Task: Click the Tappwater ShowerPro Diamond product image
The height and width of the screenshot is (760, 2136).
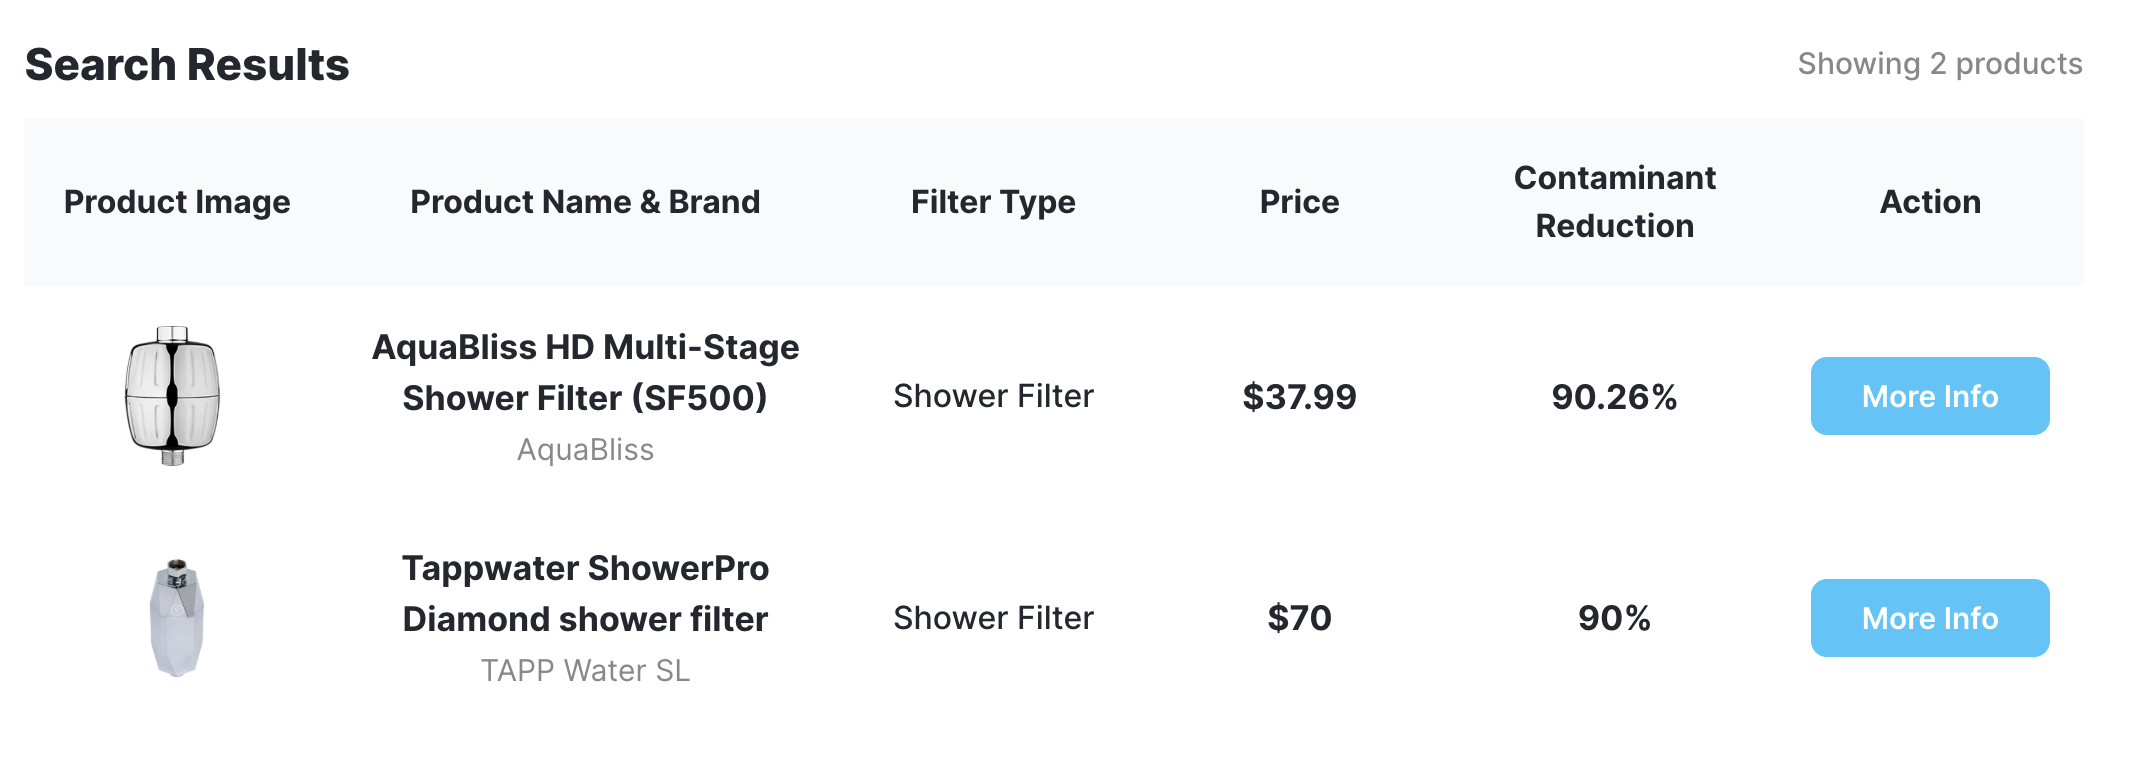Action: (x=177, y=618)
